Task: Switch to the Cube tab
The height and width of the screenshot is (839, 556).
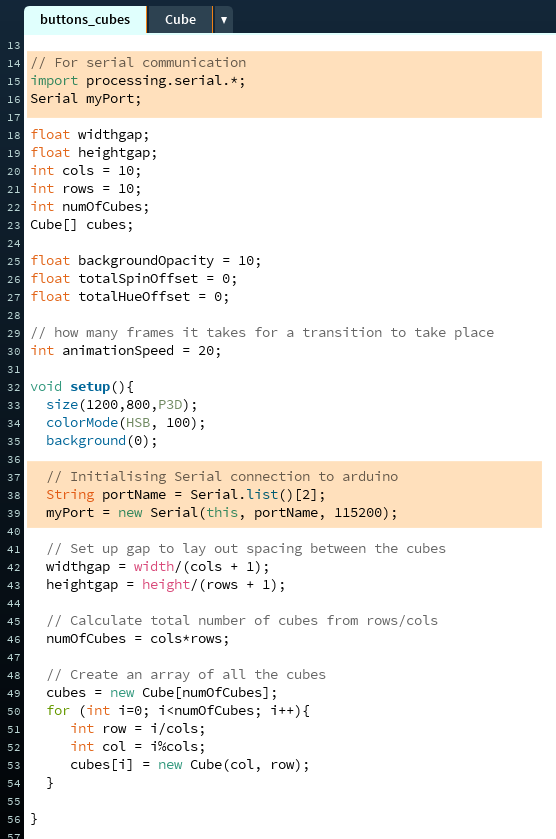Action: click(180, 19)
